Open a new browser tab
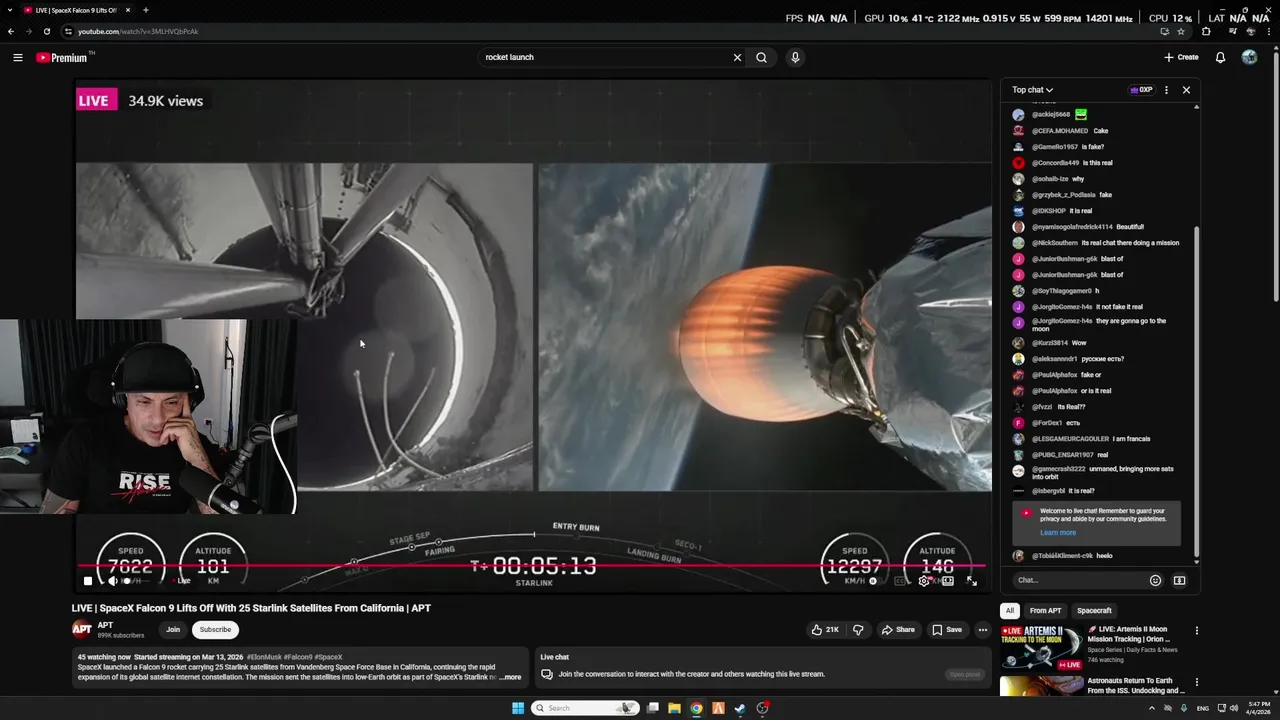The width and height of the screenshot is (1280, 720). click(146, 10)
